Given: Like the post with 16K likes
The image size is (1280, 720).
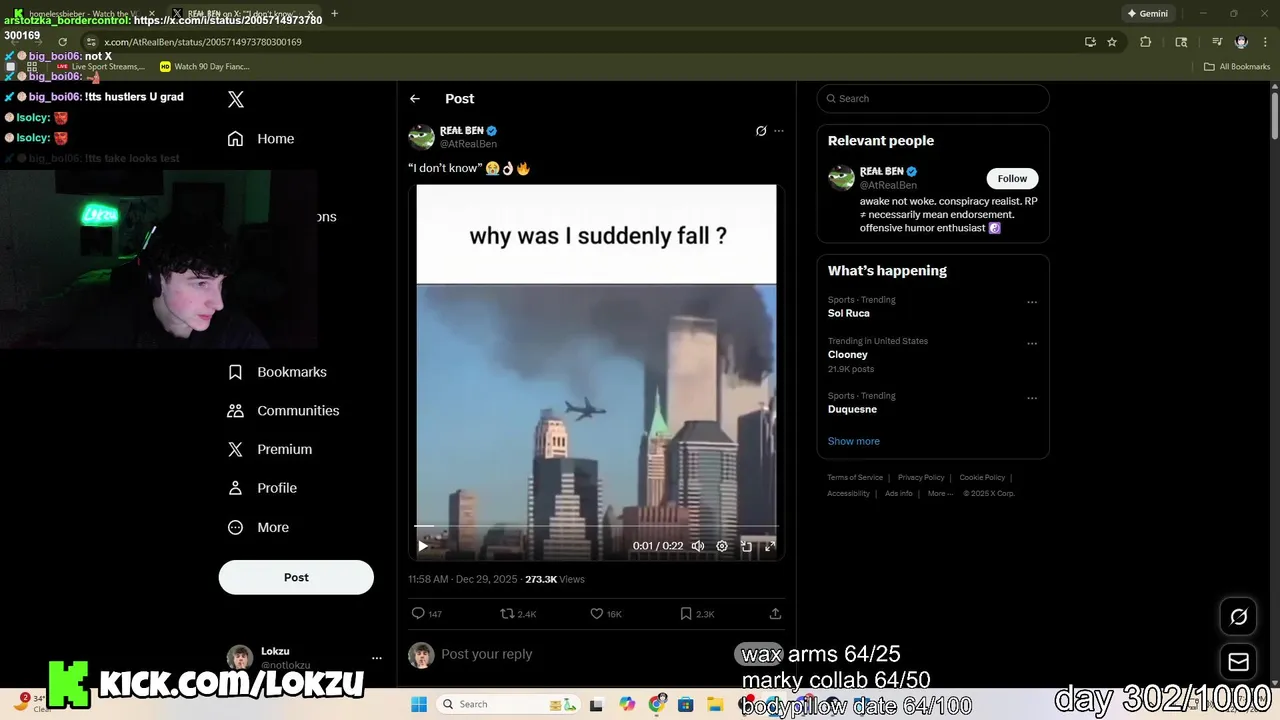Looking at the screenshot, I should (606, 614).
